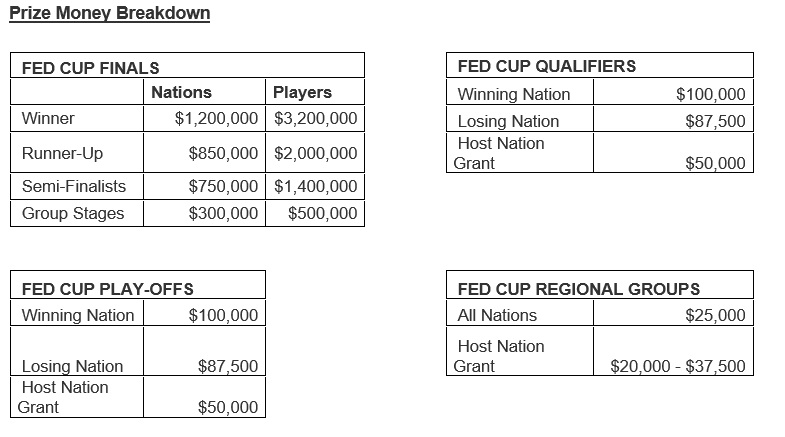The width and height of the screenshot is (785, 437).
Task: Select the FED CUP FINALS table title
Action: point(90,68)
